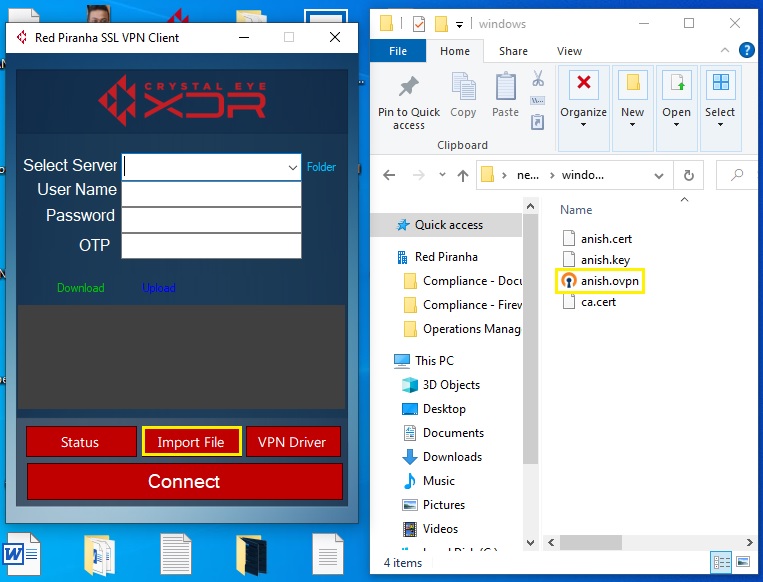Switch to the Share ribbon tab

pyautogui.click(x=513, y=51)
